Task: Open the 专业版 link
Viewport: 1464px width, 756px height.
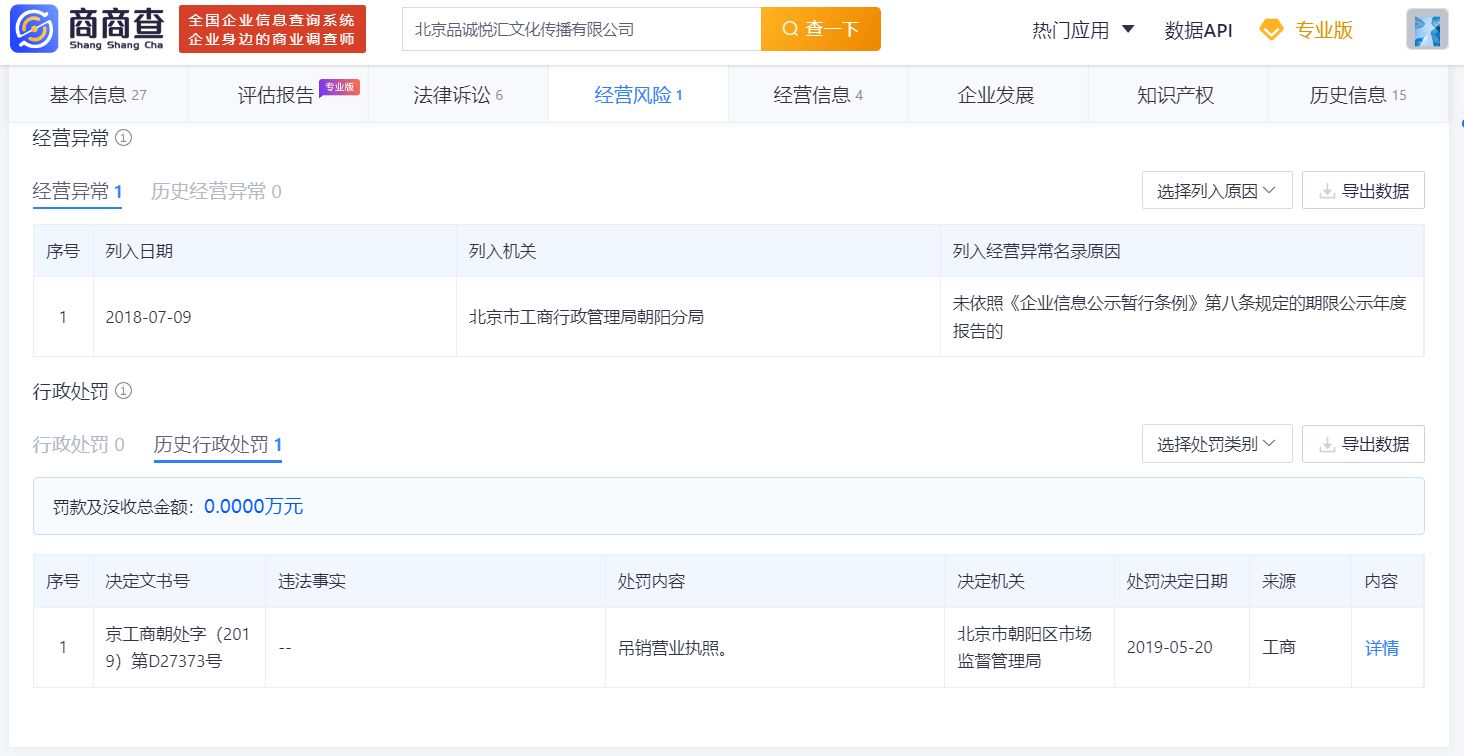Action: point(1324,30)
